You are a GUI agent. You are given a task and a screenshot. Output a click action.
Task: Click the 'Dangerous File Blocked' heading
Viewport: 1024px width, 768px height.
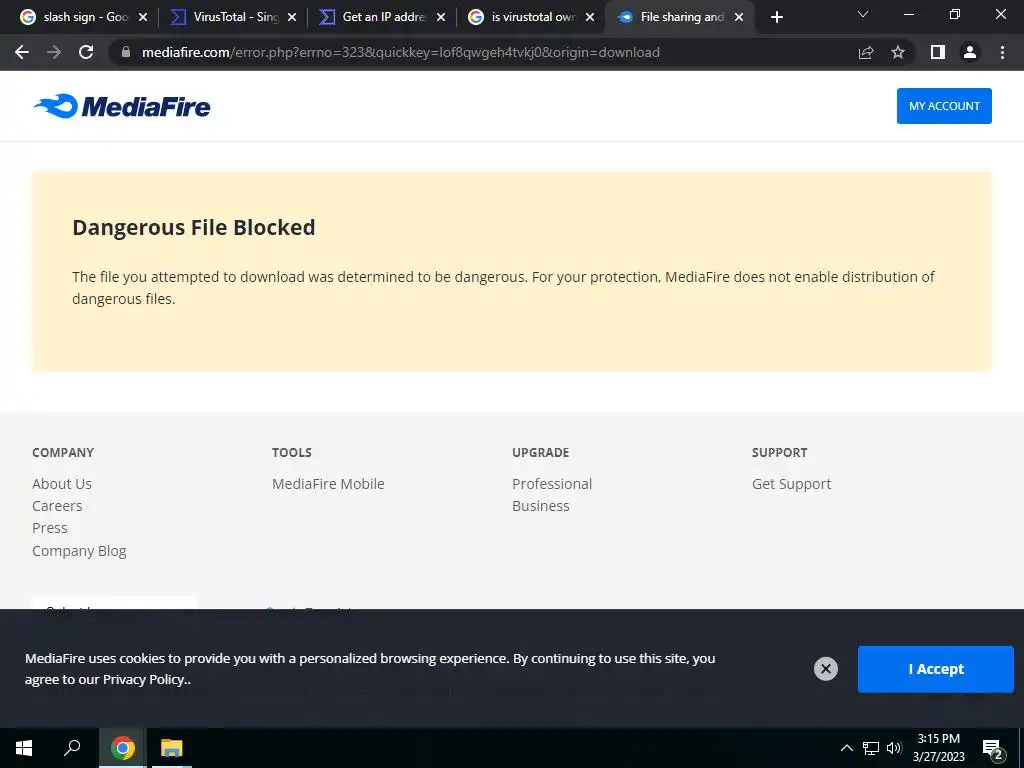[194, 227]
